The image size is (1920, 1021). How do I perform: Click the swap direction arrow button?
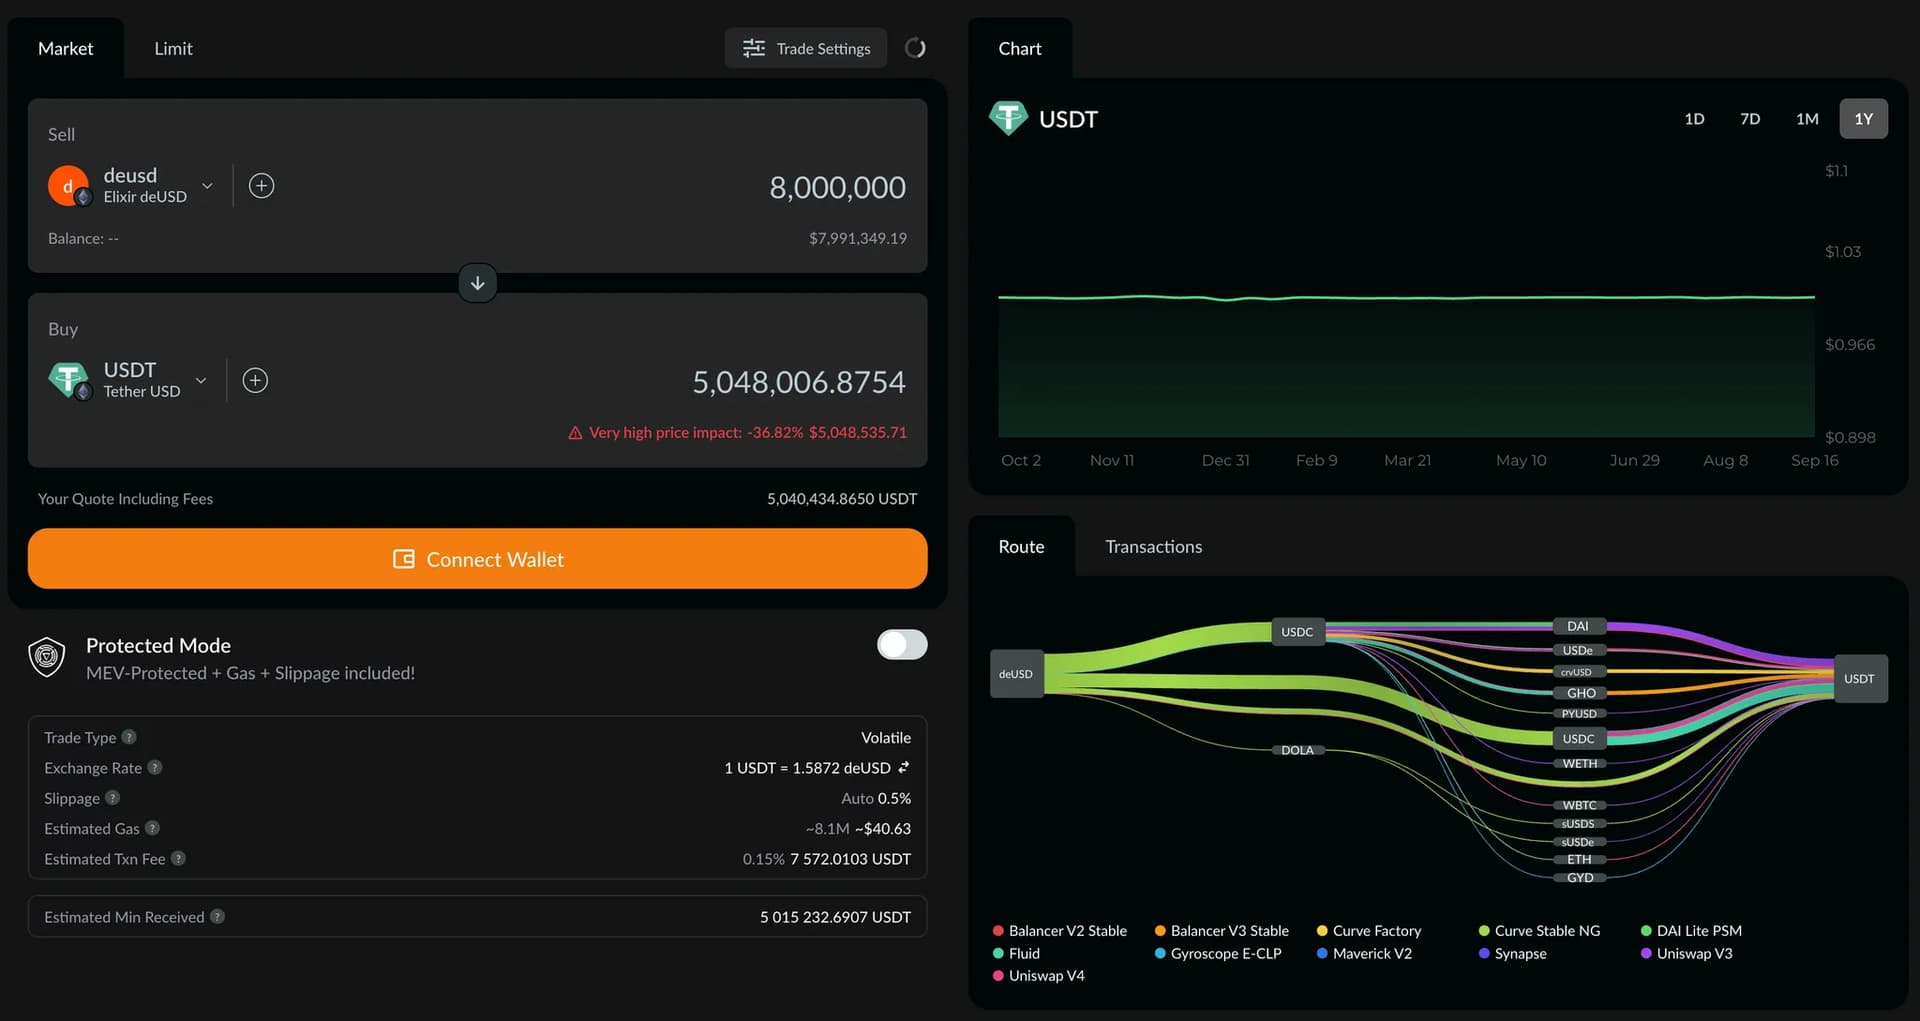coord(478,283)
